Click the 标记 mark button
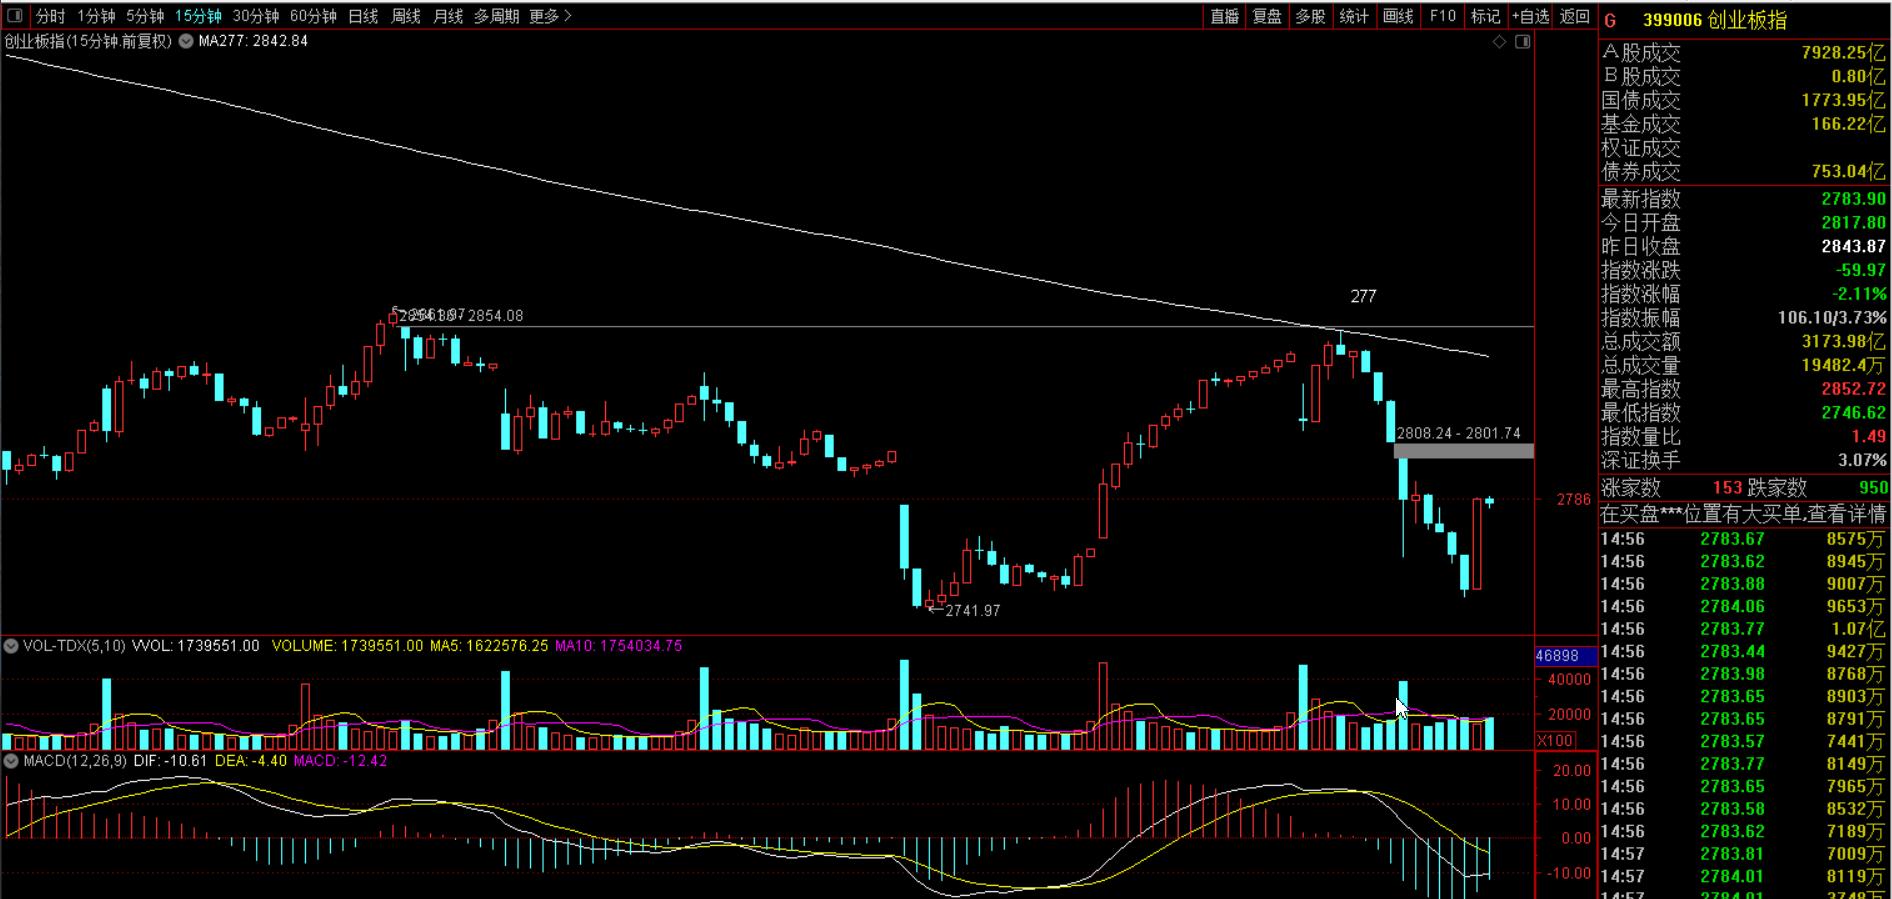This screenshot has height=899, width=1892. [1486, 16]
